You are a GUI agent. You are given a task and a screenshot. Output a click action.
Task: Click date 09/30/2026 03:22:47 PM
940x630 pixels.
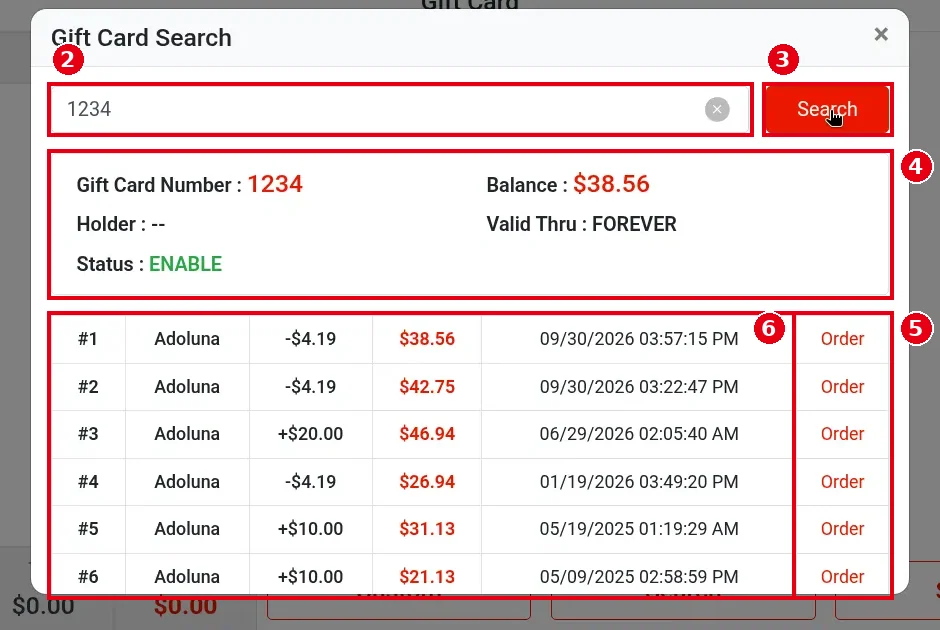pos(638,387)
